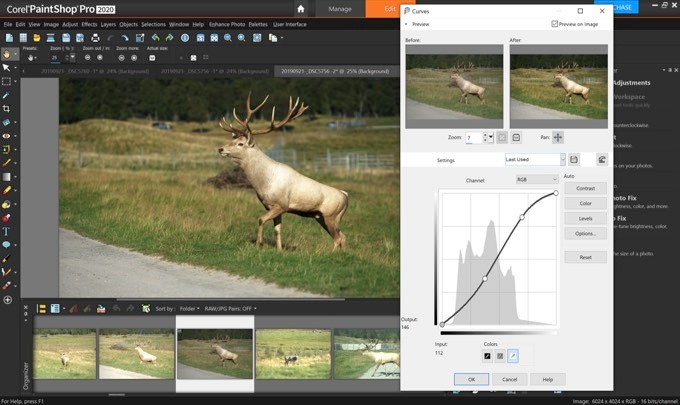
Task: Click the Home icon in top bar
Action: click(300, 8)
